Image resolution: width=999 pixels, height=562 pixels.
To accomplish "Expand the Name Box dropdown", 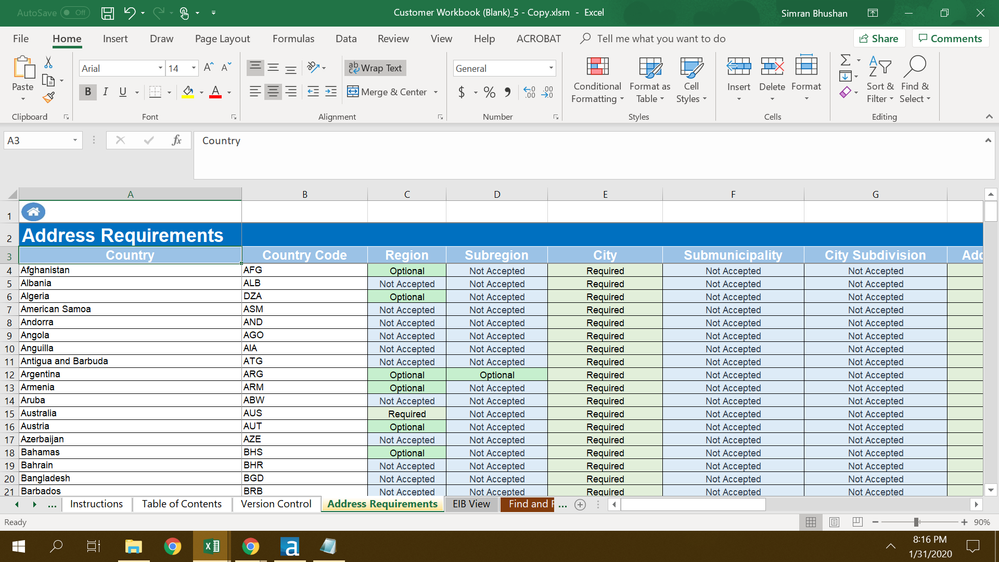I will tap(75, 141).
